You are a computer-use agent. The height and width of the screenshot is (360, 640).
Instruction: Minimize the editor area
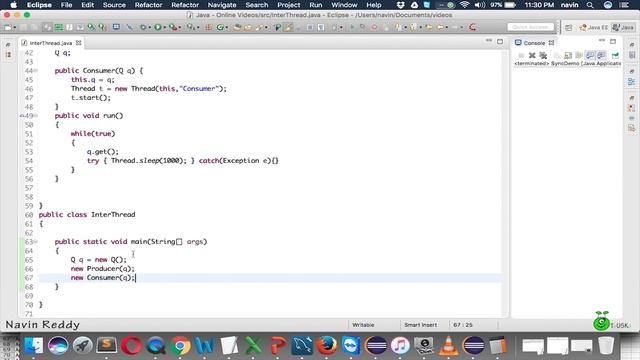[489, 41]
